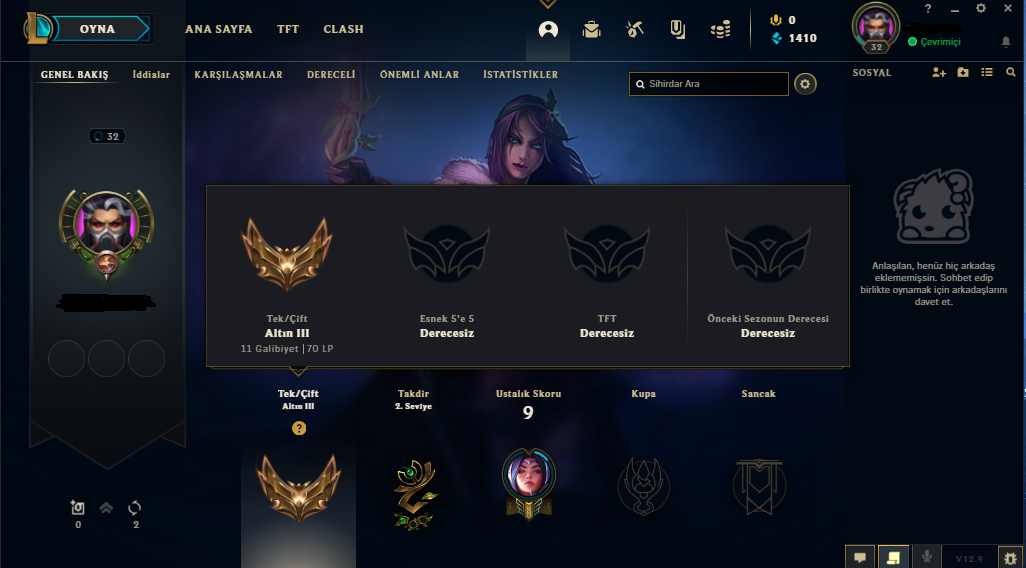Viewport: 1026px width, 568px height.
Task: Open the Collection backpack icon
Action: click(592, 29)
